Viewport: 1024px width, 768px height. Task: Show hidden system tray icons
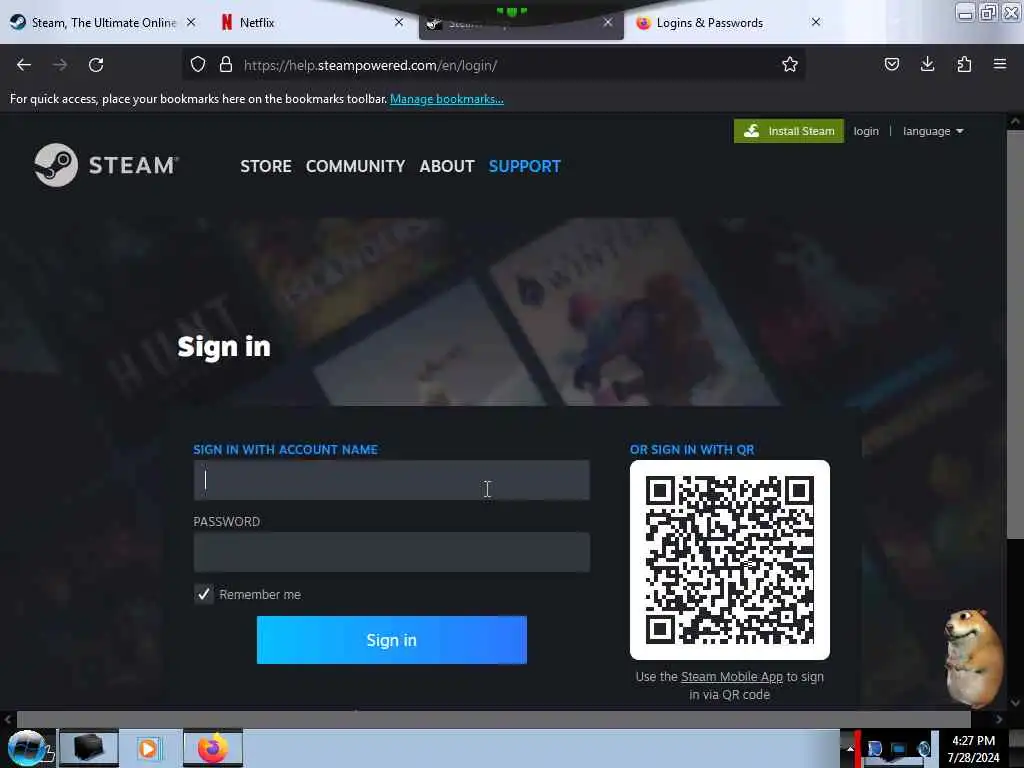(850, 749)
